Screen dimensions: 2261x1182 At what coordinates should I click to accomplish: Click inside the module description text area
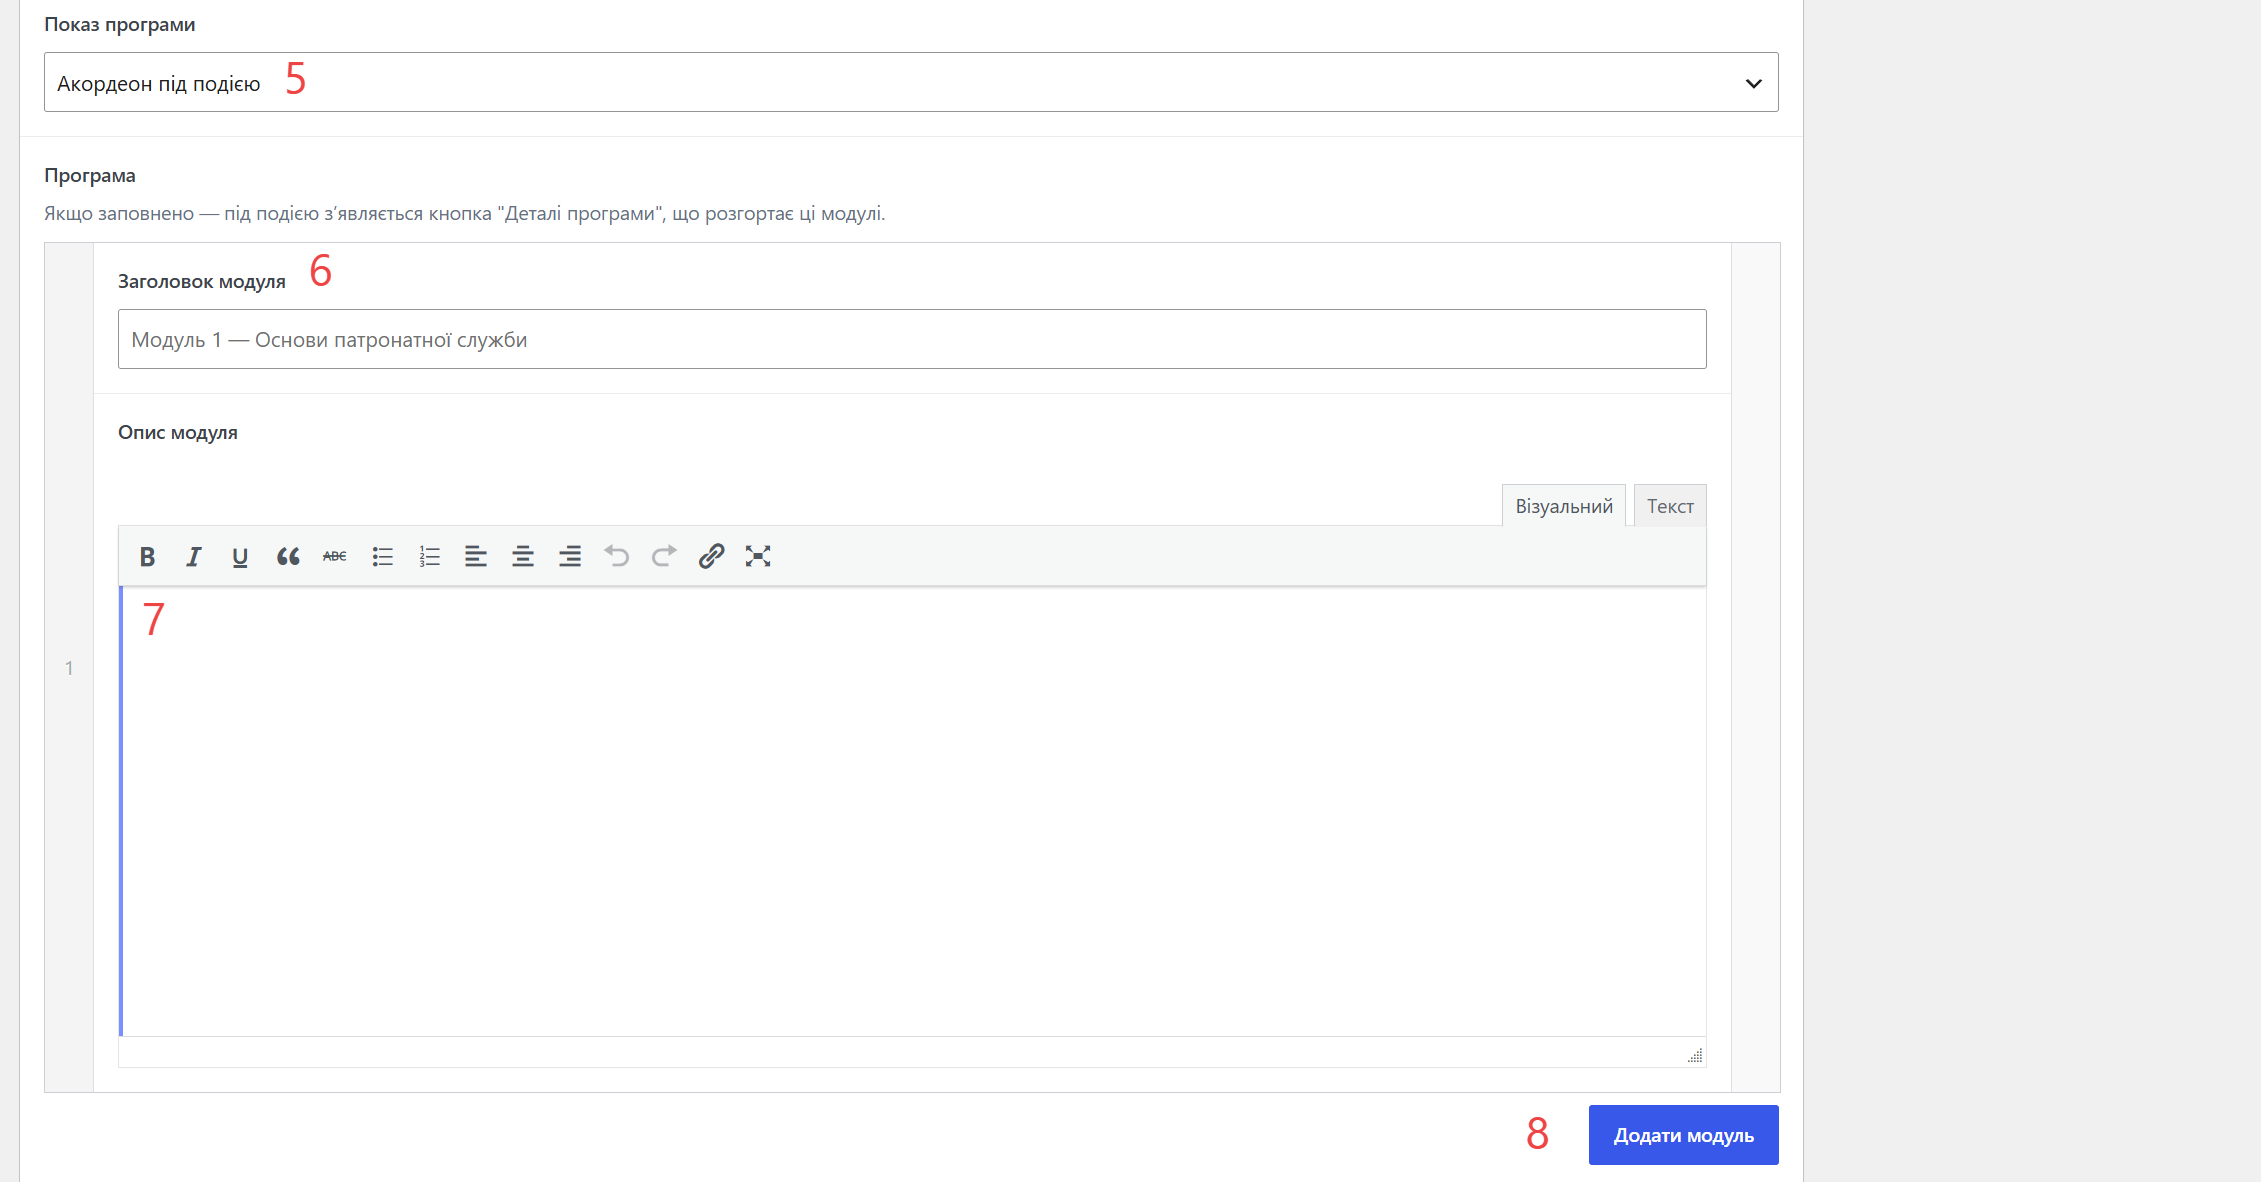(912, 811)
